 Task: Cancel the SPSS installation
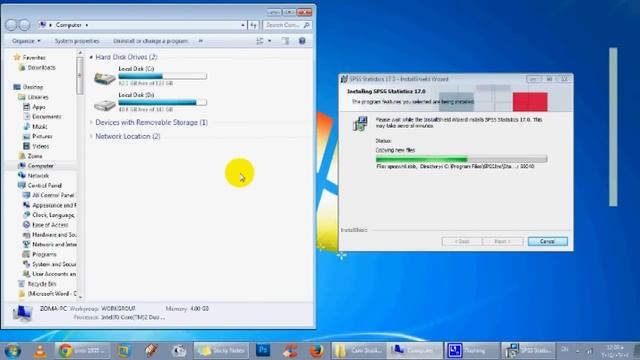pyautogui.click(x=547, y=241)
